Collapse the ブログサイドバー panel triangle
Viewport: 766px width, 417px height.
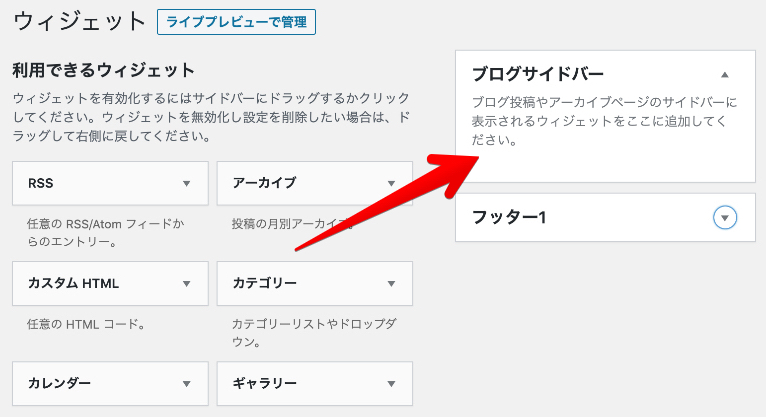[725, 75]
